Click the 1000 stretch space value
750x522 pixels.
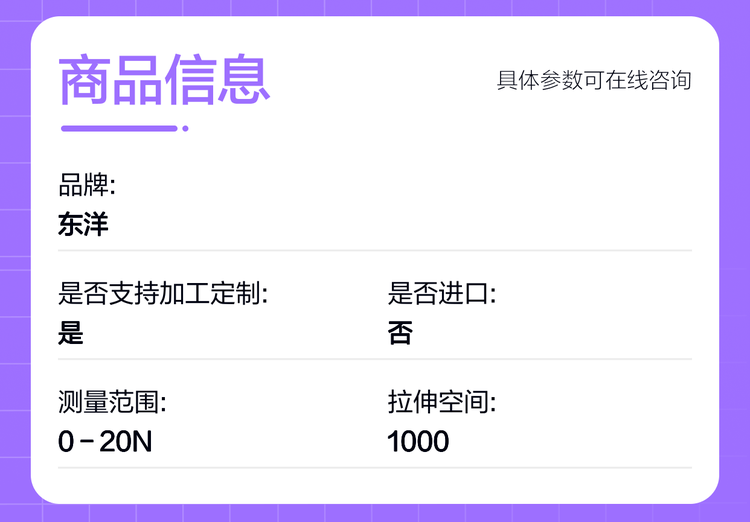coord(418,441)
